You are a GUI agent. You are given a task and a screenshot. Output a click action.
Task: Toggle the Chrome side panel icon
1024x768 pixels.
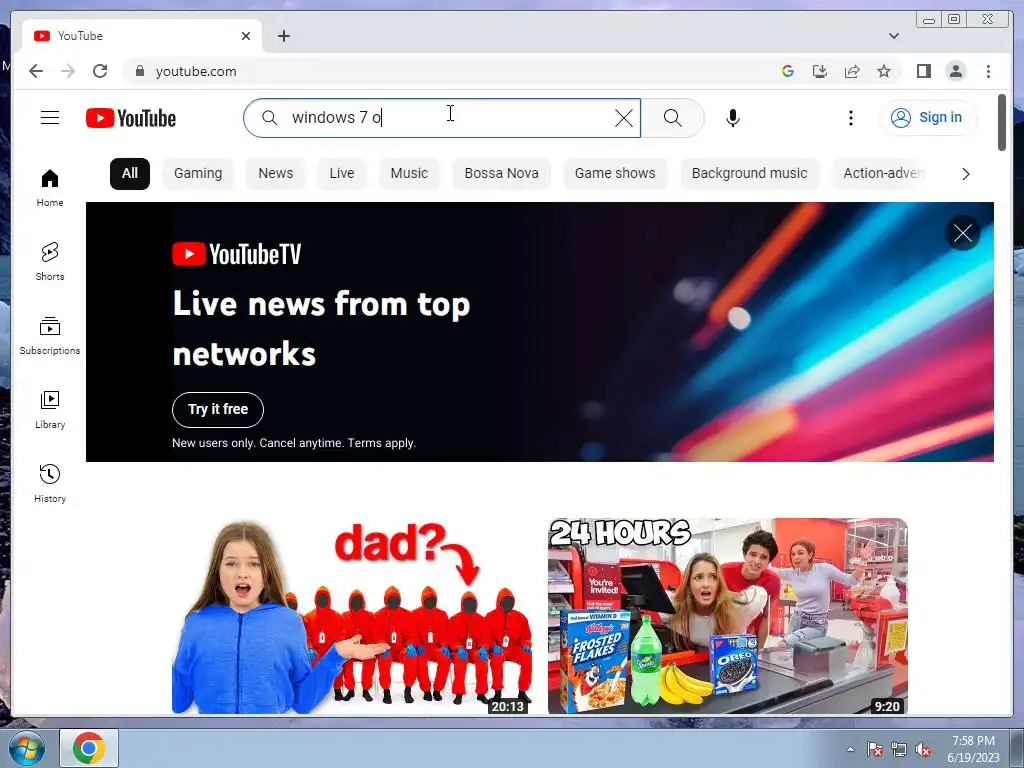click(x=923, y=71)
